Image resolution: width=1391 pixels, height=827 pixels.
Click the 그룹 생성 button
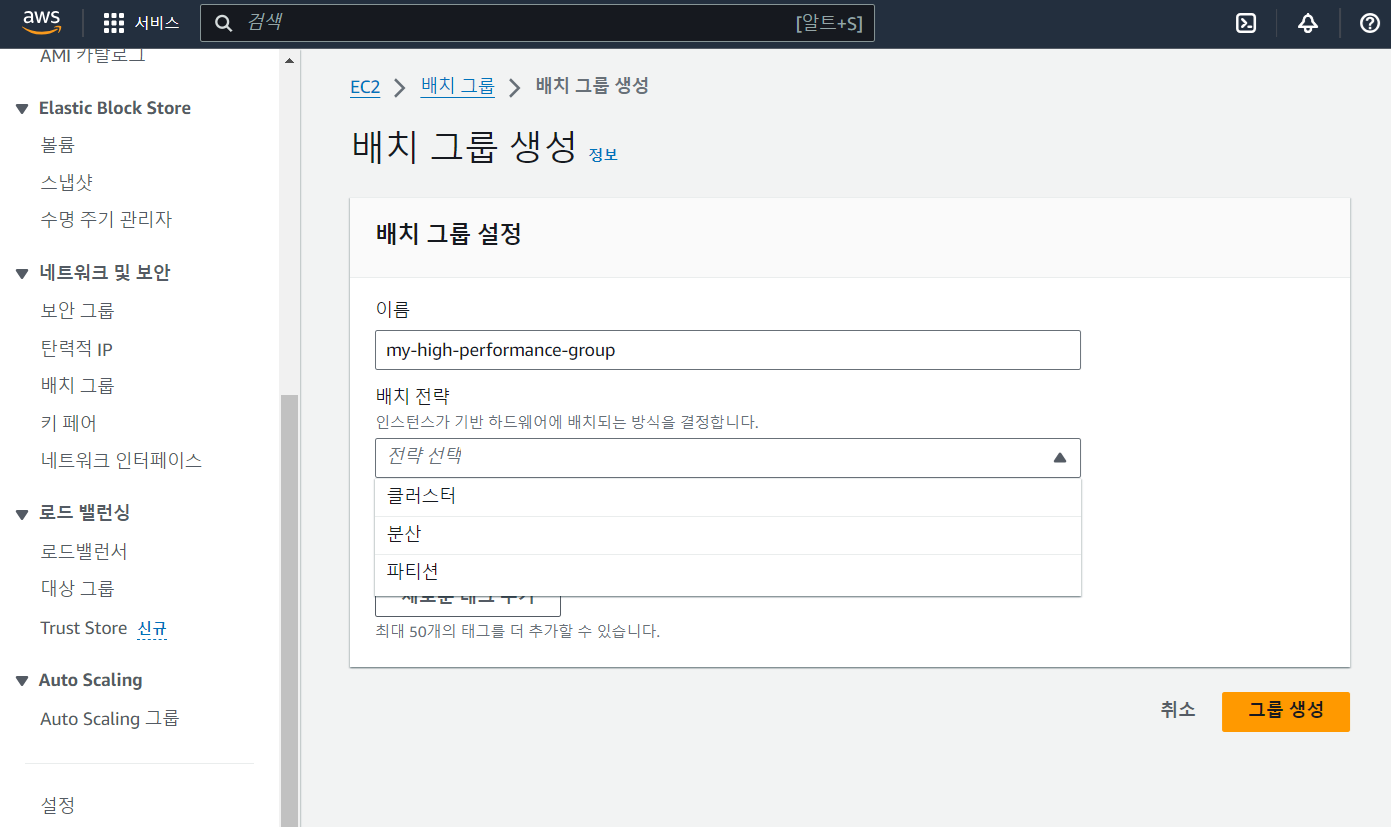coord(1286,711)
